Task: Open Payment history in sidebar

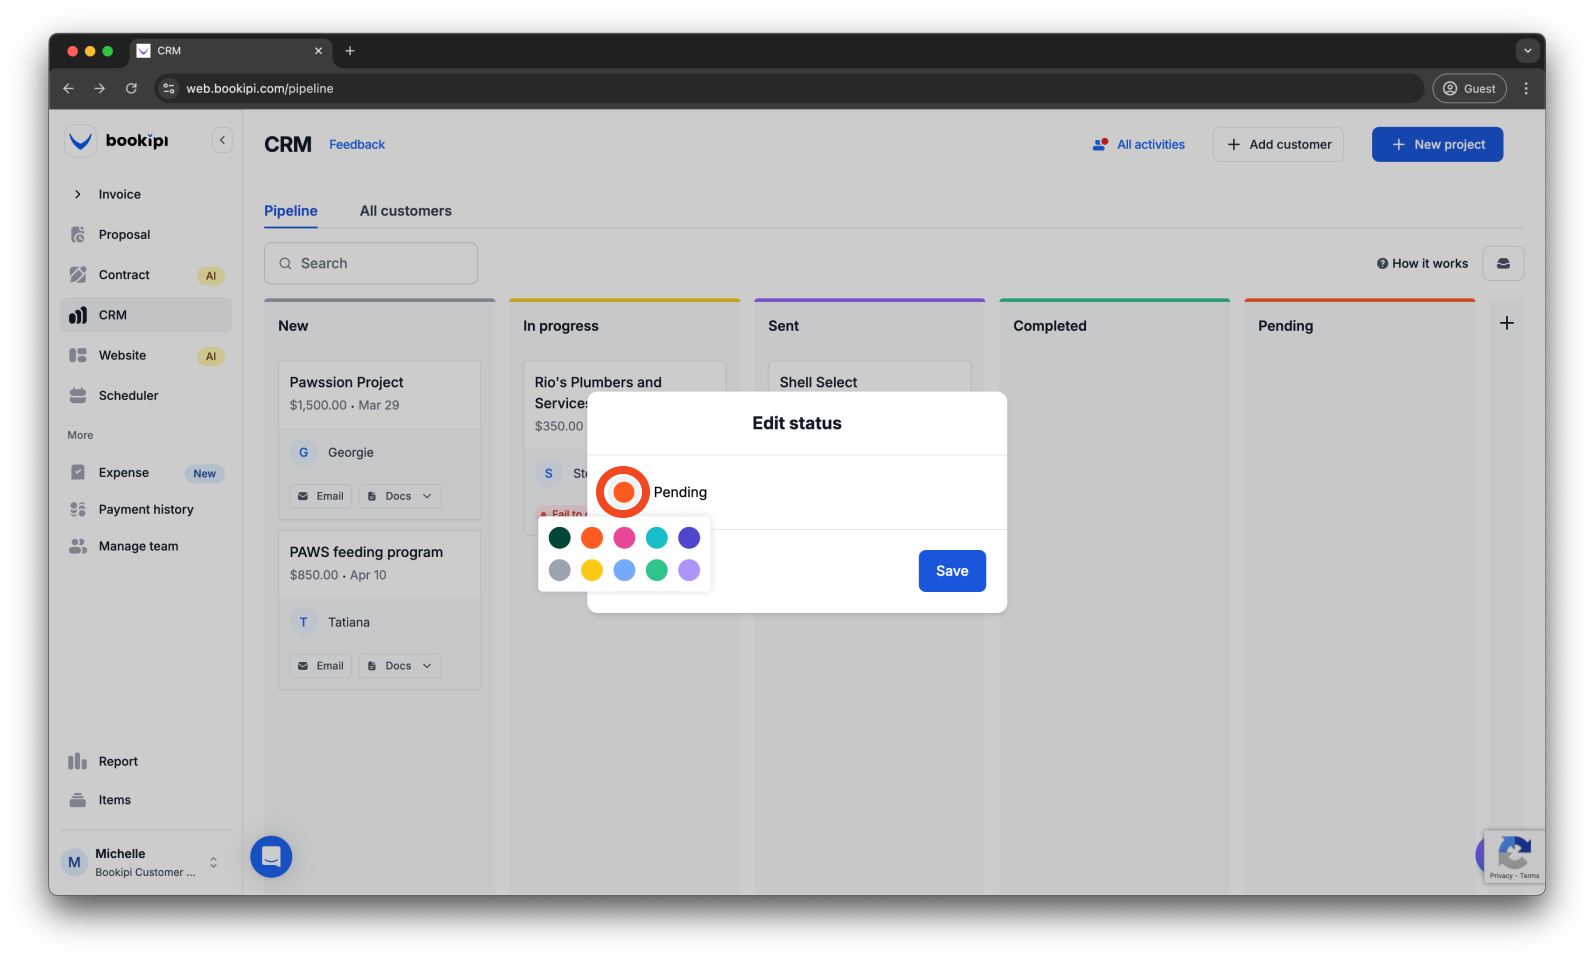Action: [146, 509]
